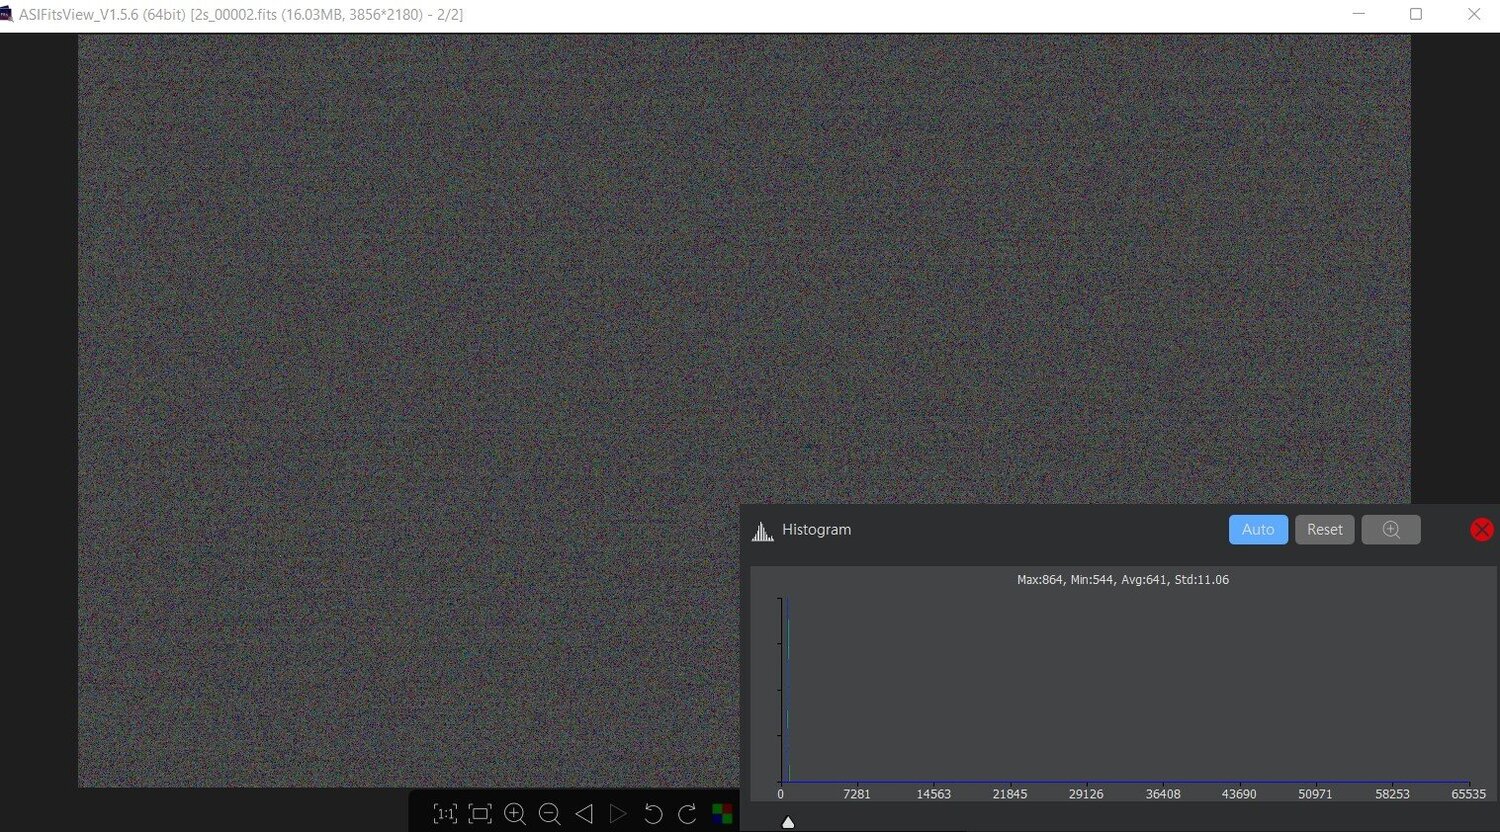Close the ASIFitsView window
This screenshot has width=1500, height=832.
coord(1474,14)
